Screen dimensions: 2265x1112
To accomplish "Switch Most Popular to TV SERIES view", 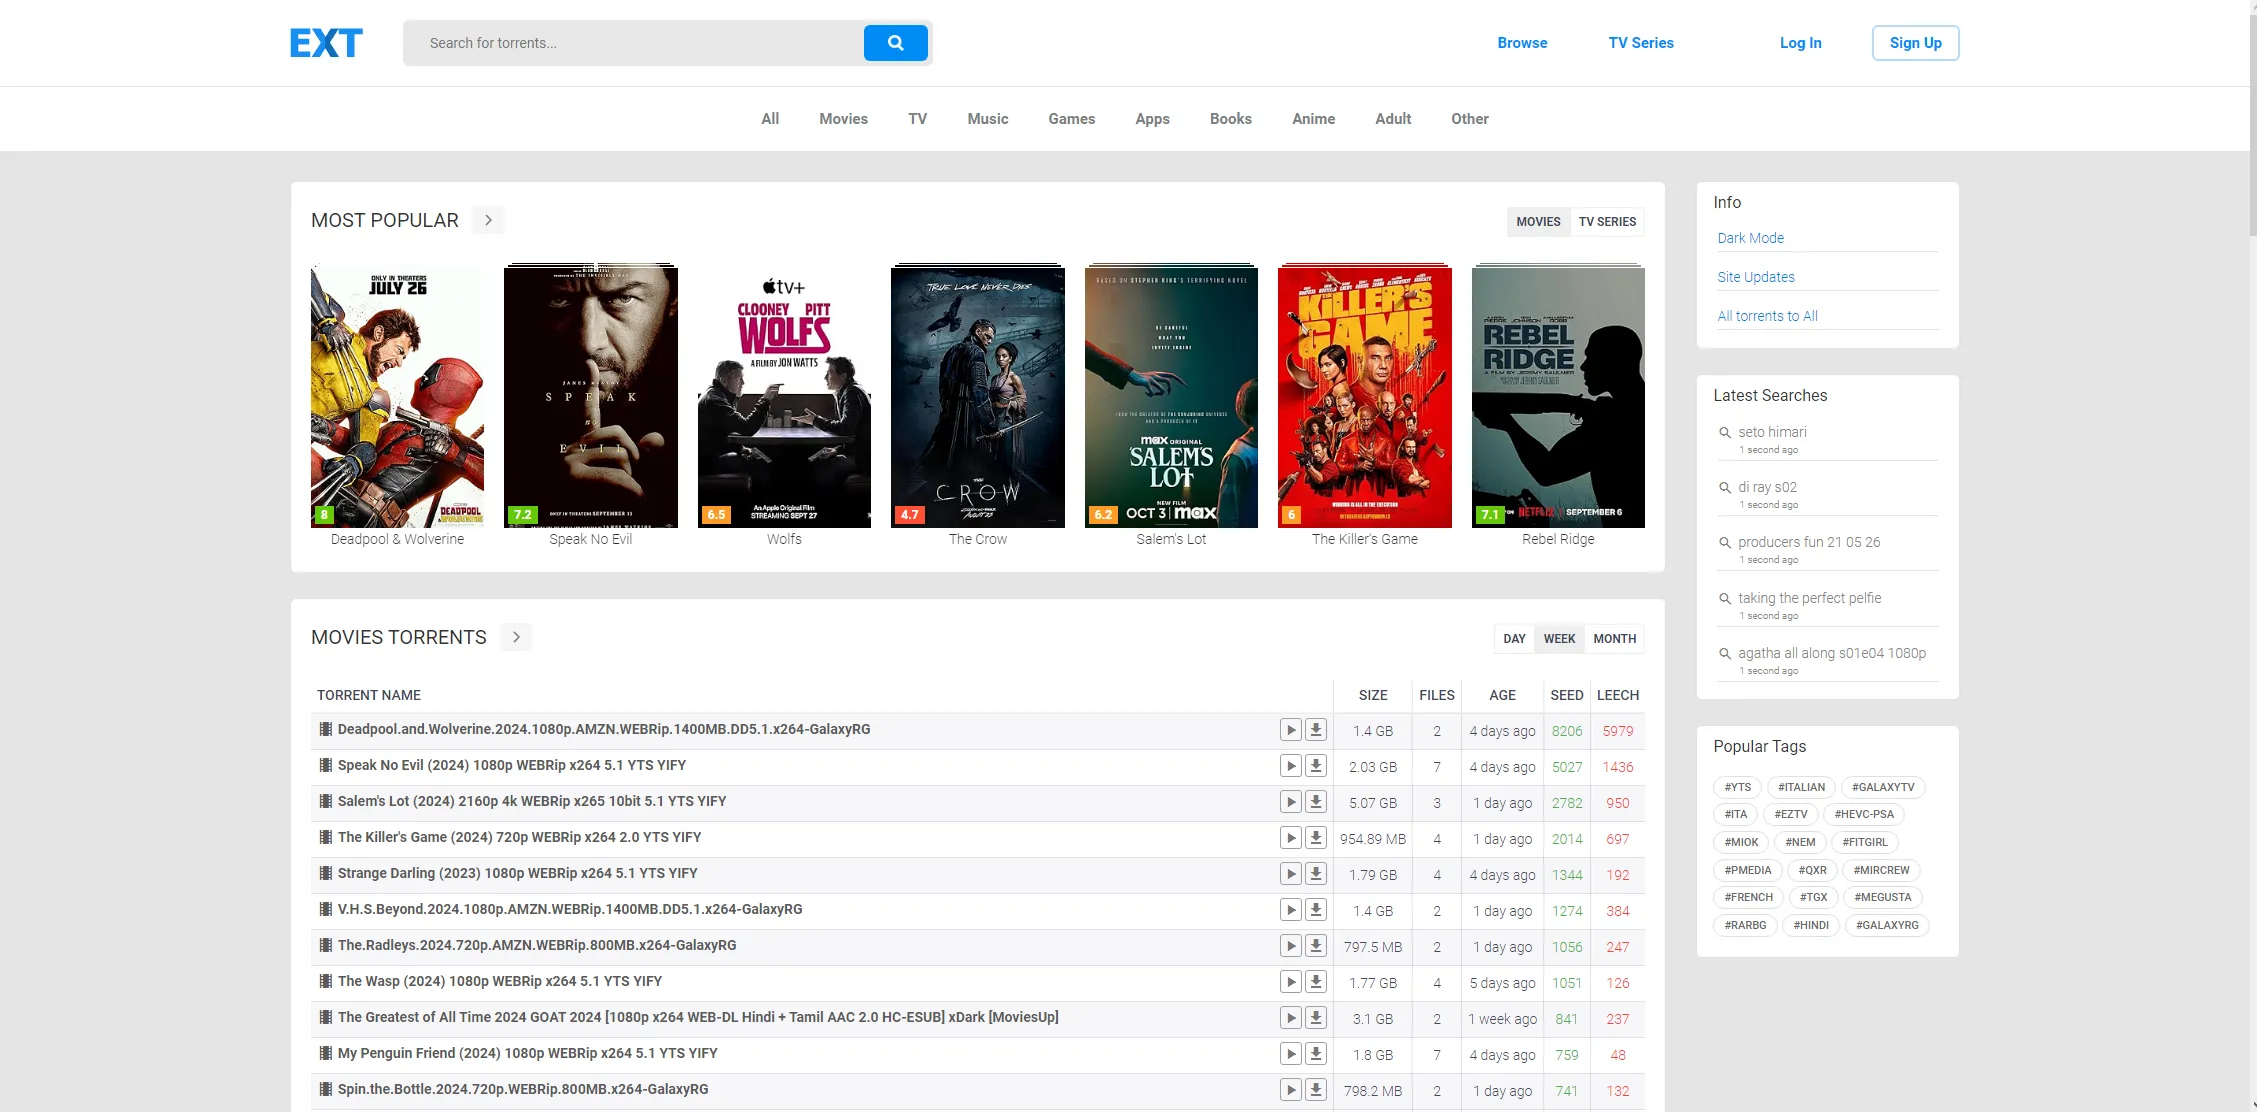I will [1607, 221].
